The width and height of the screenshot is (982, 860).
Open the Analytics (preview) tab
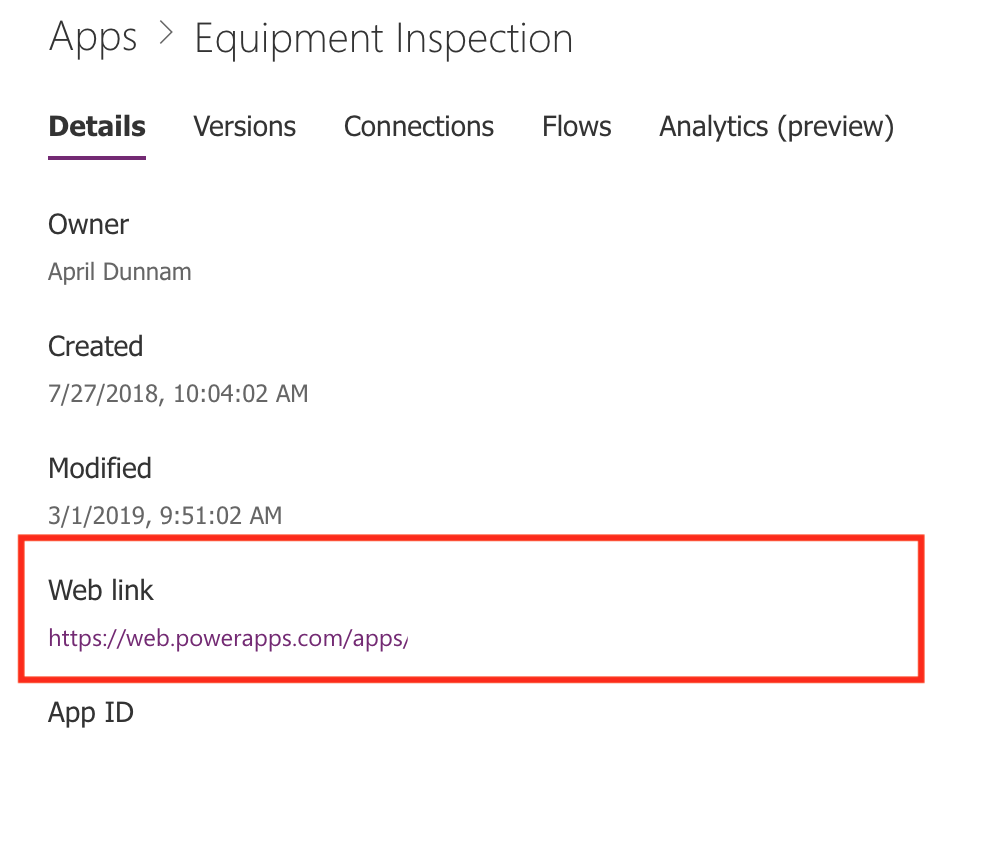click(x=777, y=127)
